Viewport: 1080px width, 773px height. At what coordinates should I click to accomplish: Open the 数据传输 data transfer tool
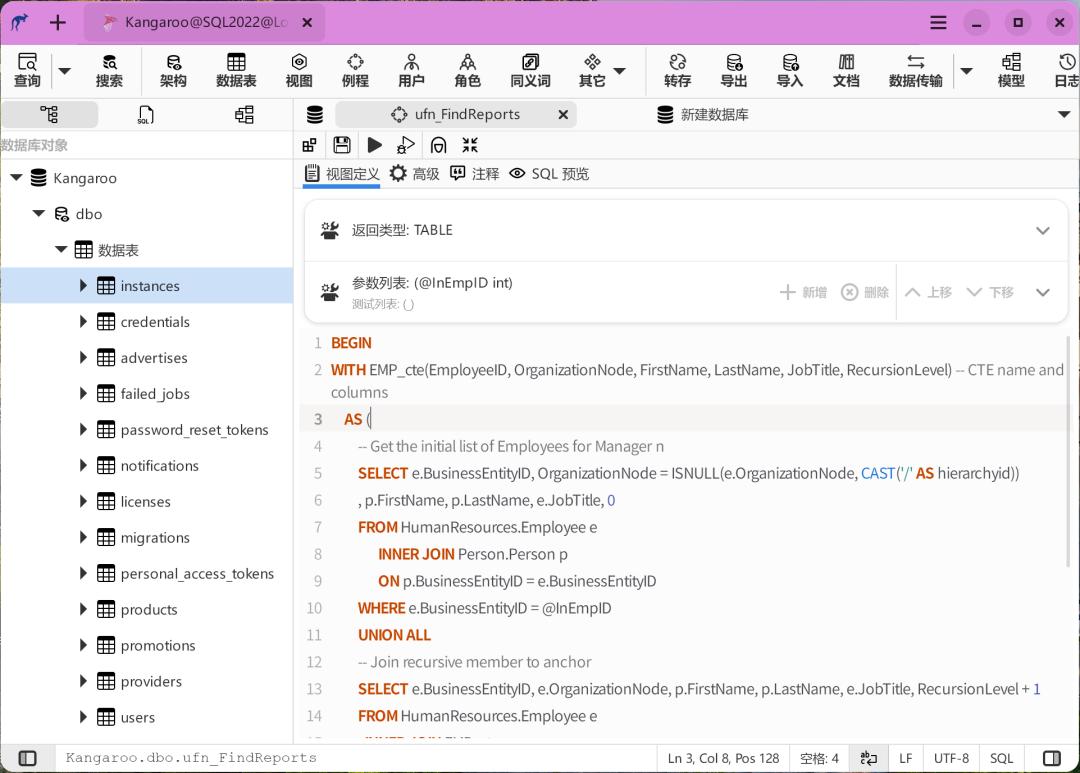915,70
